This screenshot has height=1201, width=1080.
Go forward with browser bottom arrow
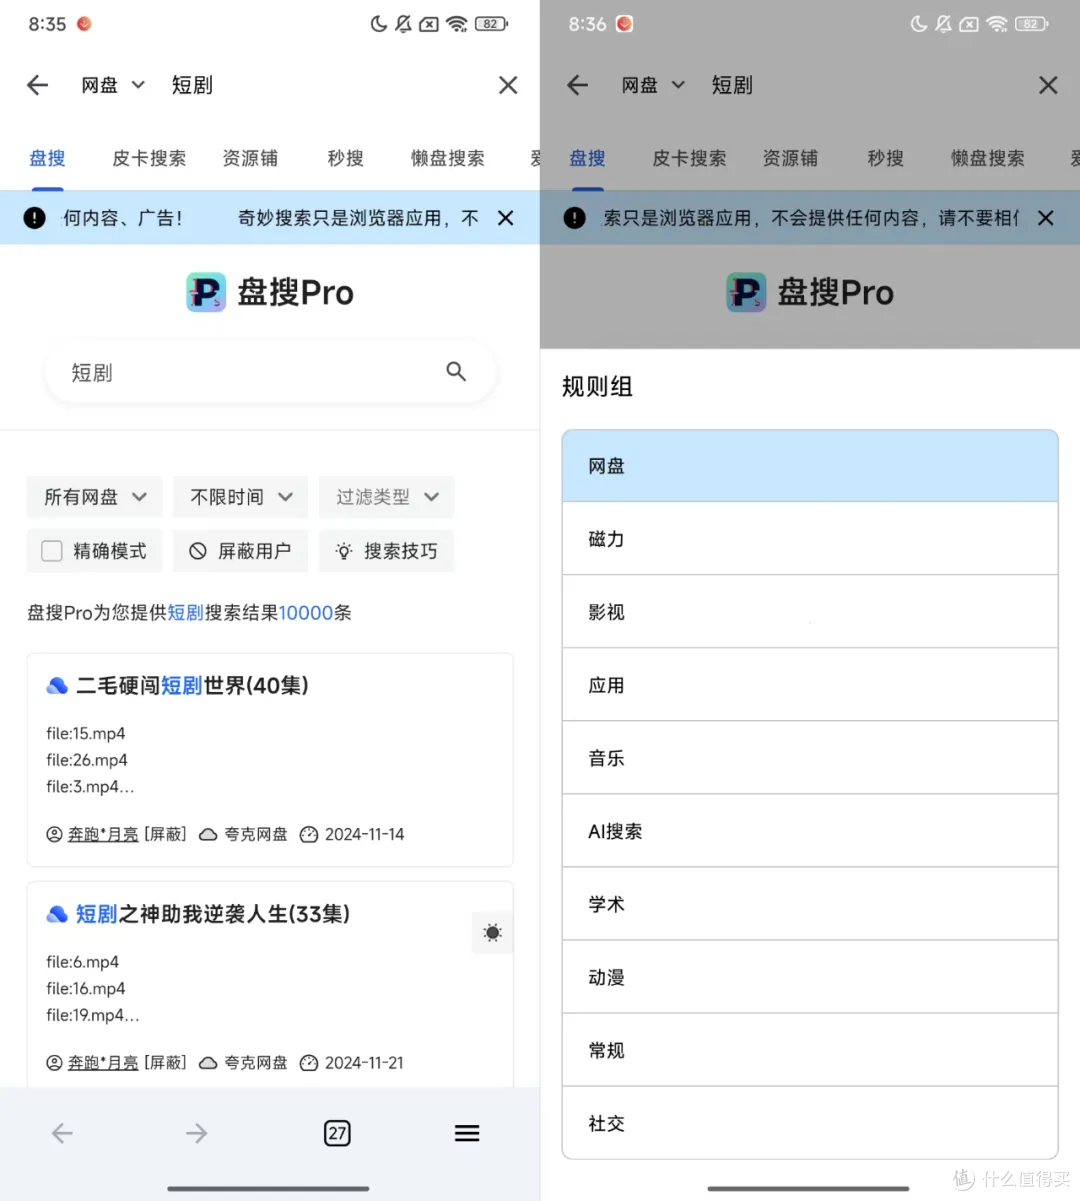(x=197, y=1133)
